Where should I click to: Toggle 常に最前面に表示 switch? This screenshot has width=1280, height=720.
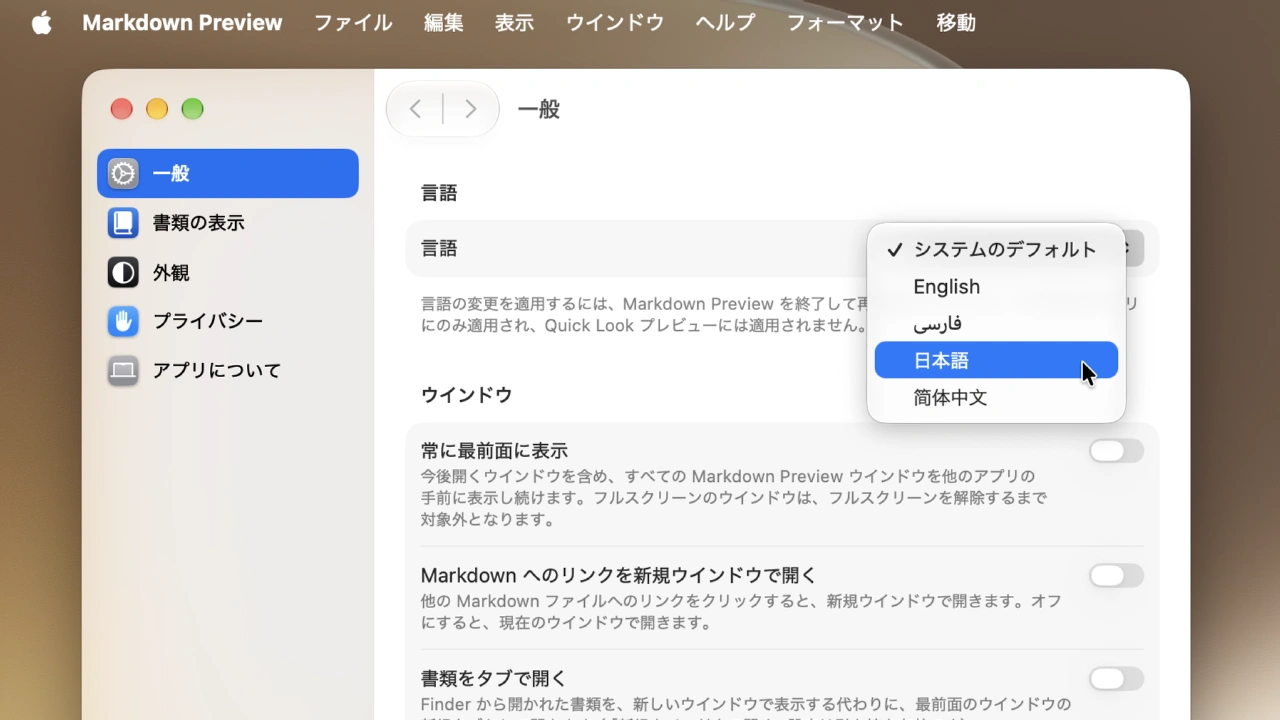pyautogui.click(x=1116, y=451)
